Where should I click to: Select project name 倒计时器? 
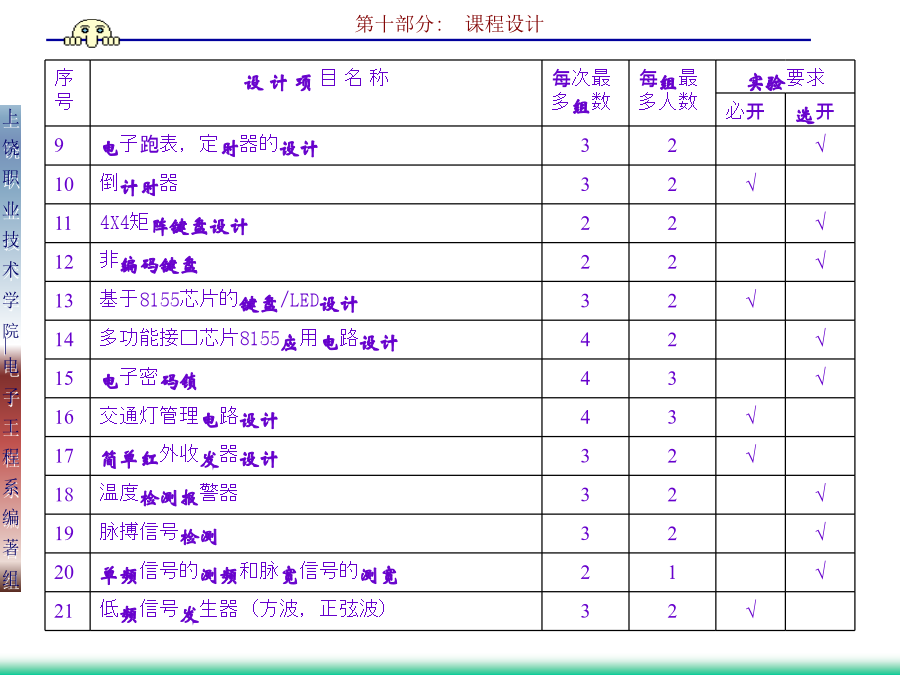pyautogui.click(x=138, y=185)
